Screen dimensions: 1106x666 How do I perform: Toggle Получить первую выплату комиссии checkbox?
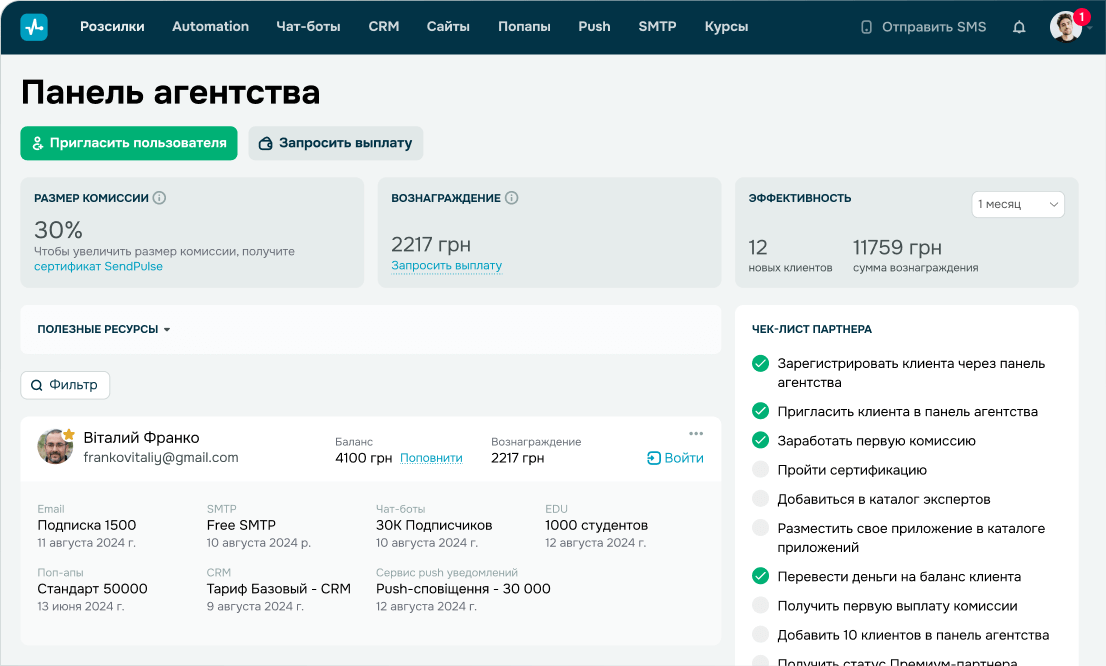[x=760, y=606]
